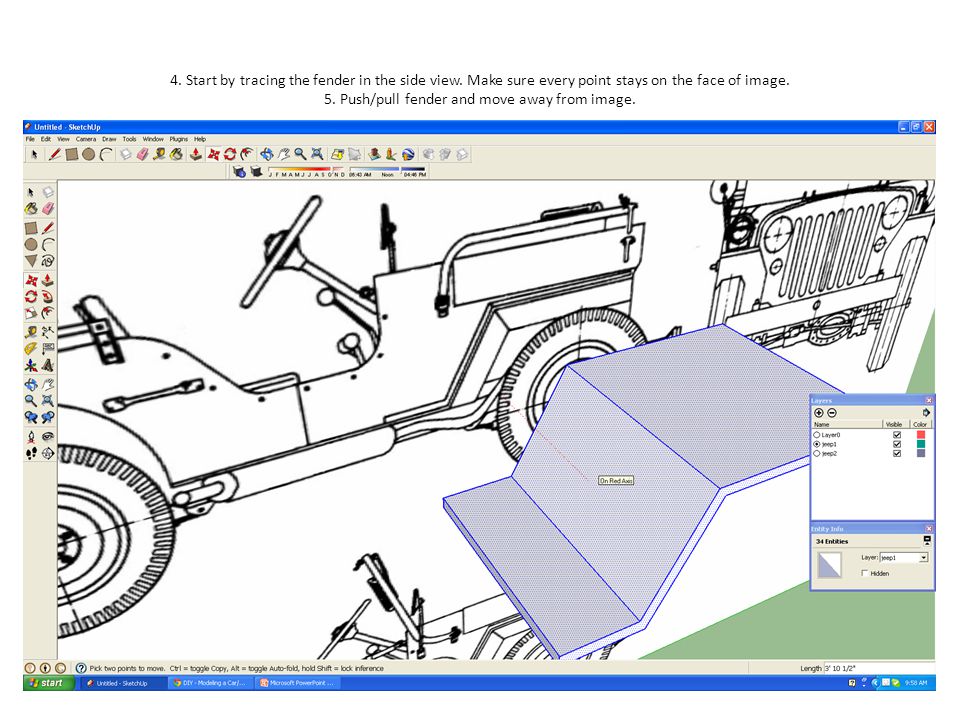Viewport: 960px width, 720px height.
Task: Select the Look Around eye tool
Action: [x=48, y=437]
